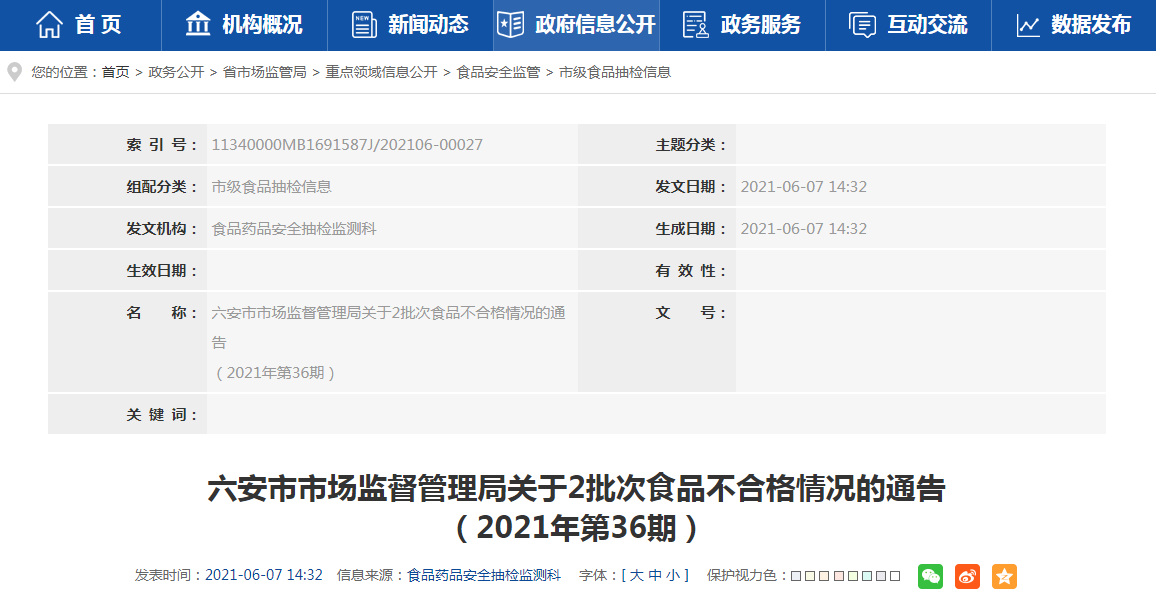This screenshot has height=594, width=1156.
Task: Click the 生效日期 label in the info table
Action: click(161, 271)
